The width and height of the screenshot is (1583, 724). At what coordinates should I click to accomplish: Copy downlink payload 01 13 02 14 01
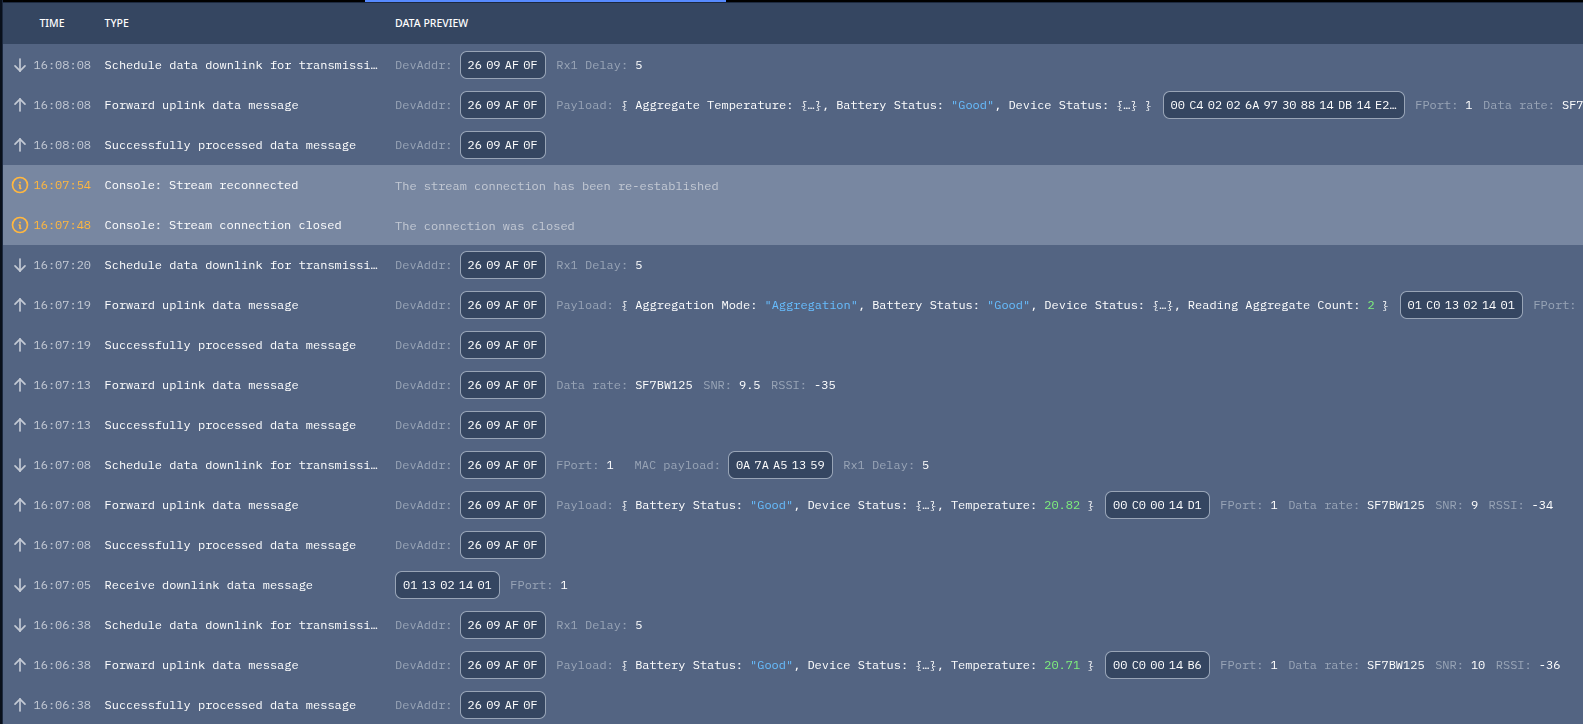tap(447, 585)
